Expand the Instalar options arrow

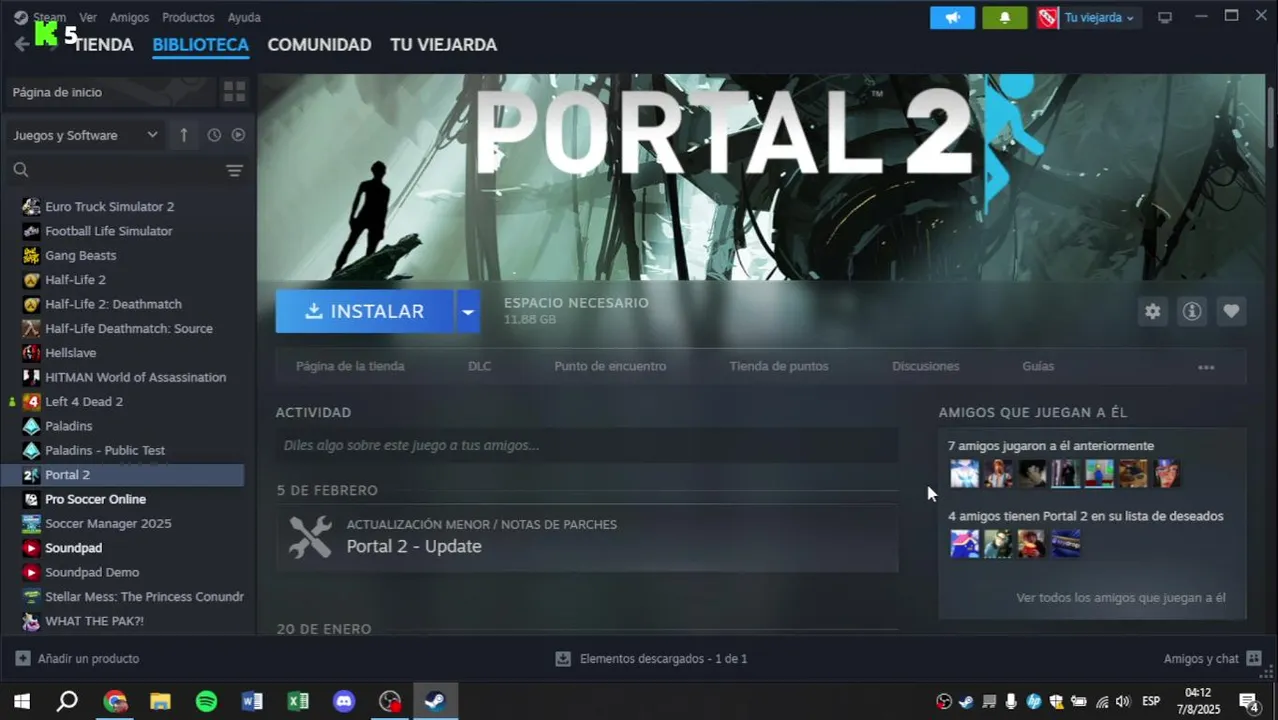[x=467, y=311]
